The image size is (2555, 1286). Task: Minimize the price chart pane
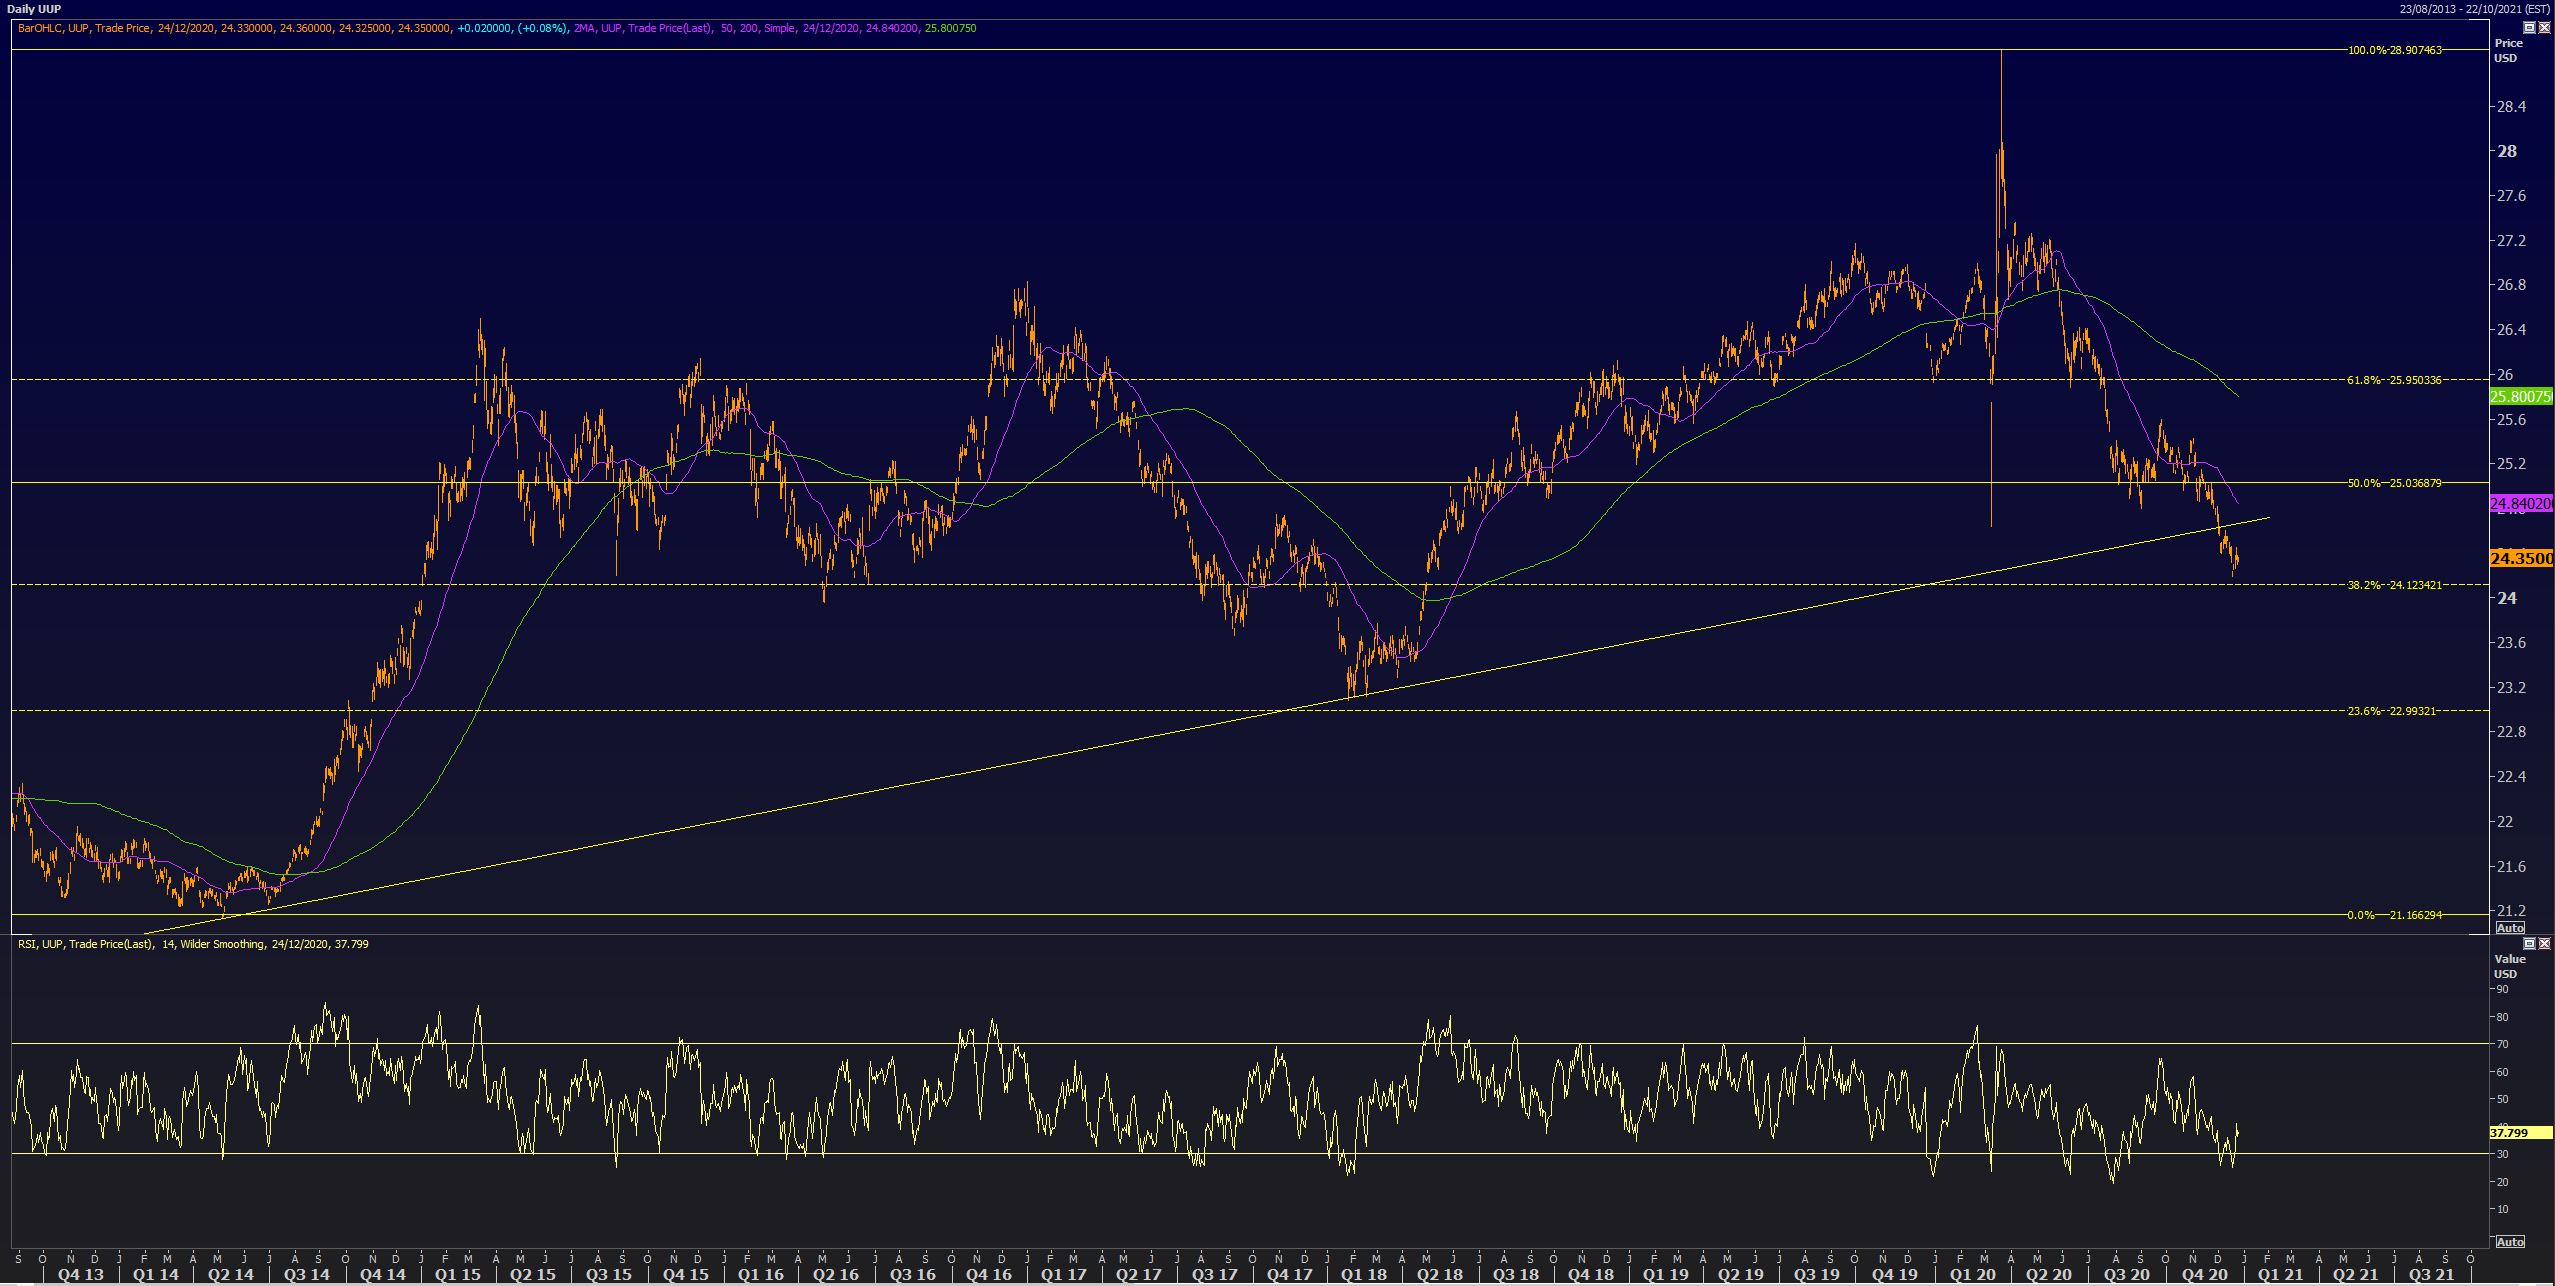coord(2529,28)
